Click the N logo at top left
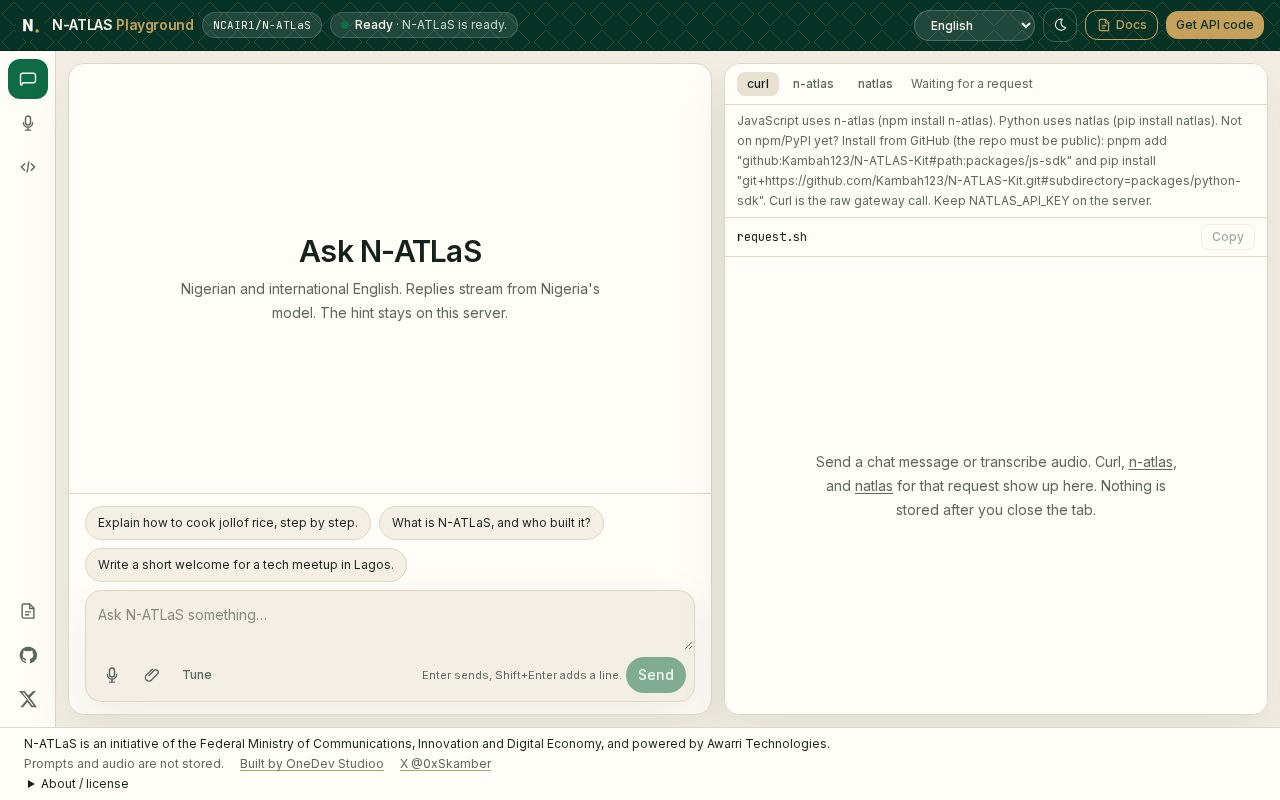This screenshot has height=800, width=1280. tap(31, 25)
